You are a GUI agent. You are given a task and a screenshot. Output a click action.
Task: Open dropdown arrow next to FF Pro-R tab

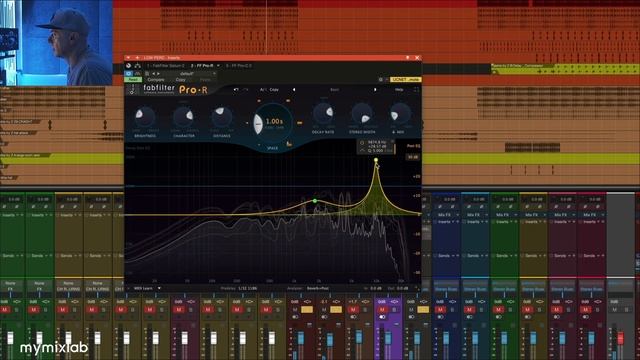218,65
